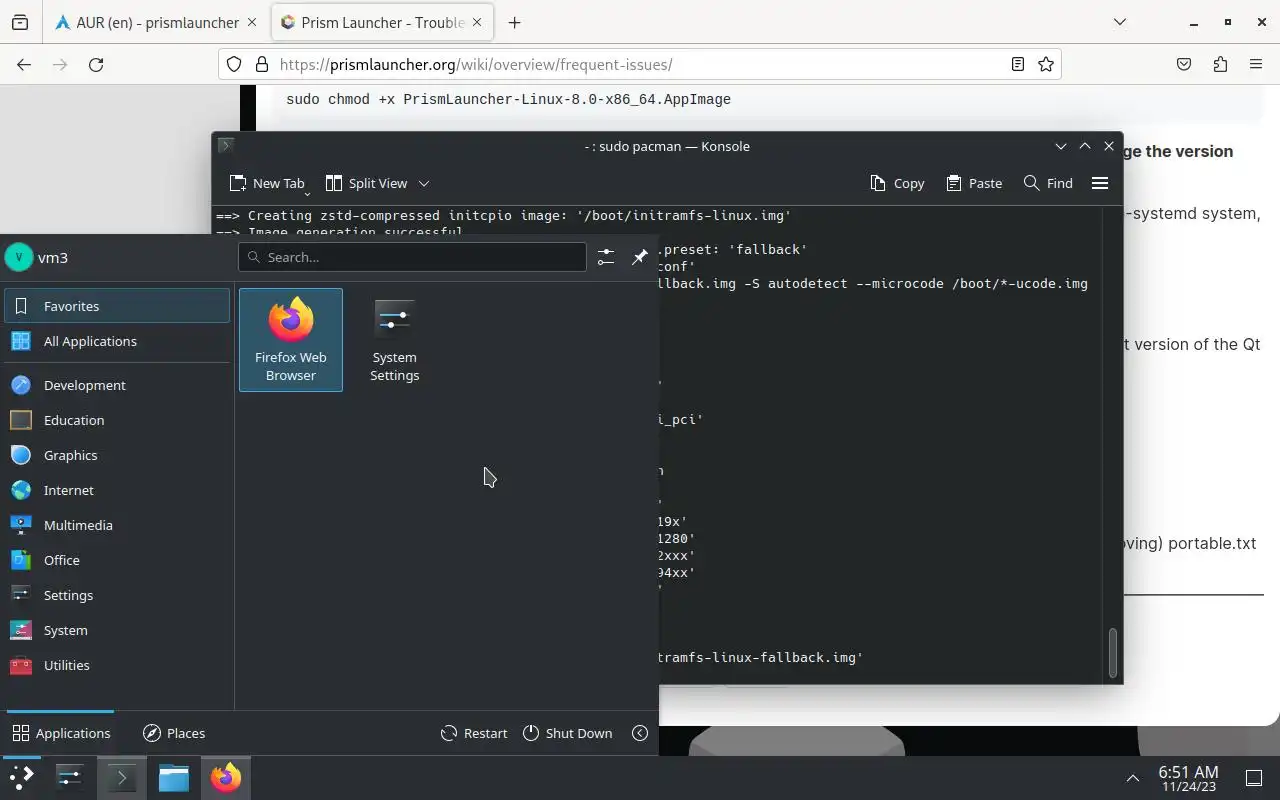Click Split View in Konsole
The image size is (1280, 800).
(x=366, y=183)
